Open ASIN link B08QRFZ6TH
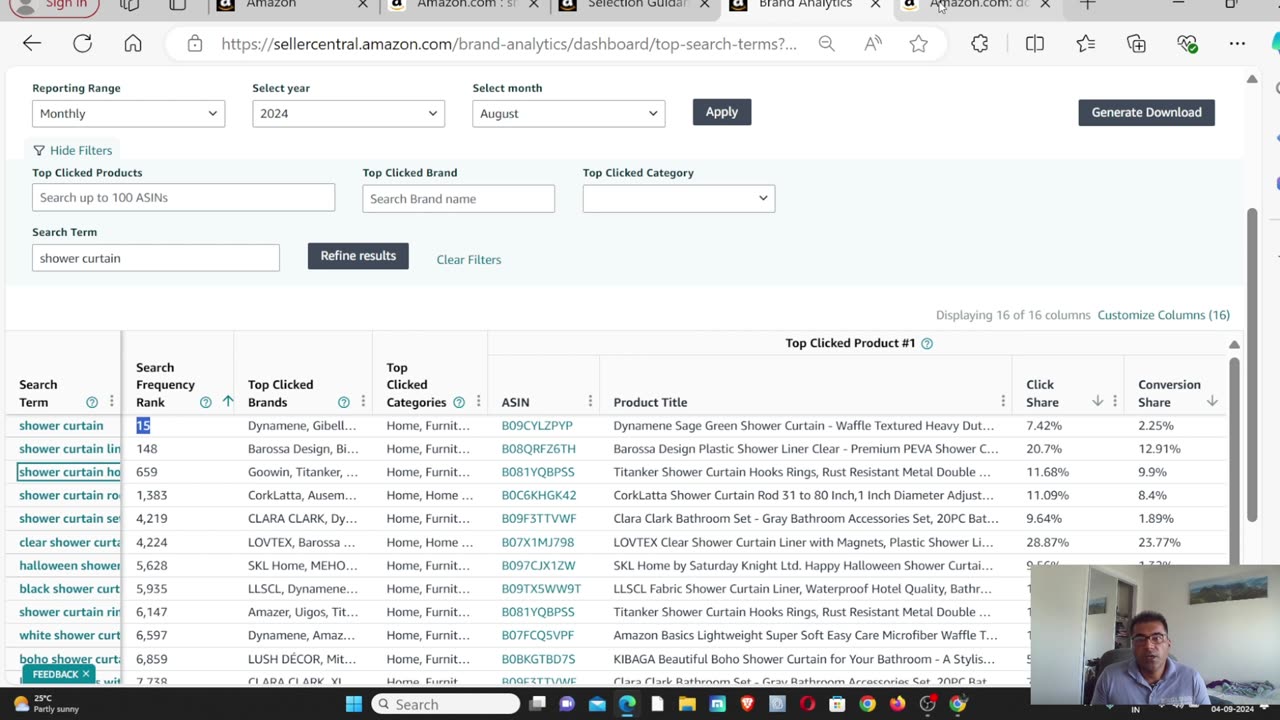1280x720 pixels. click(538, 449)
